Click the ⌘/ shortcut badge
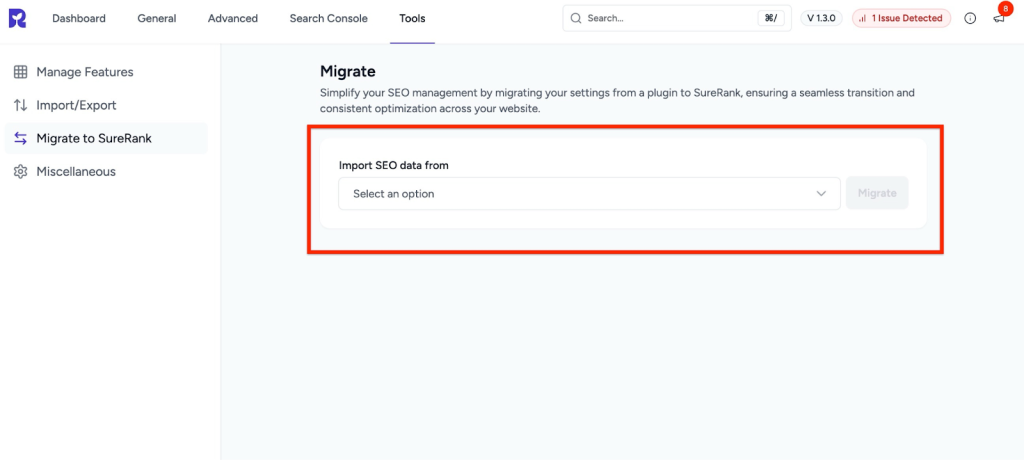This screenshot has width=1024, height=460. (x=771, y=18)
